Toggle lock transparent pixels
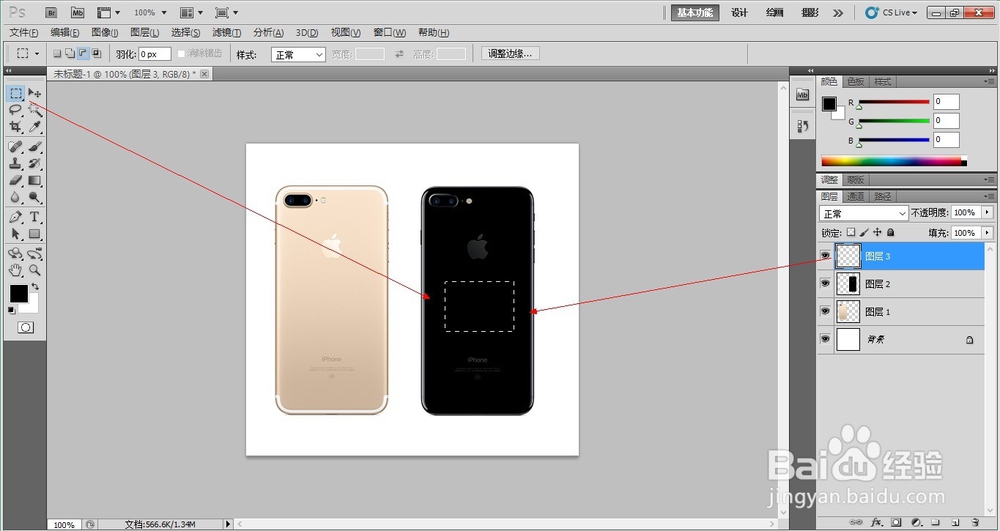 (851, 233)
